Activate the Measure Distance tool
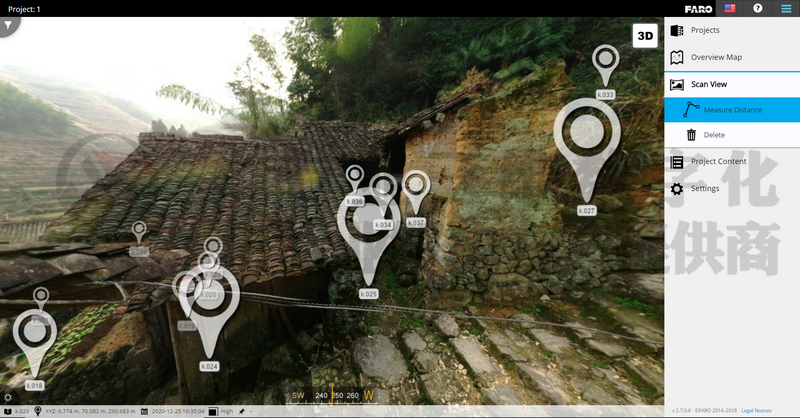The image size is (800, 418). 732,110
